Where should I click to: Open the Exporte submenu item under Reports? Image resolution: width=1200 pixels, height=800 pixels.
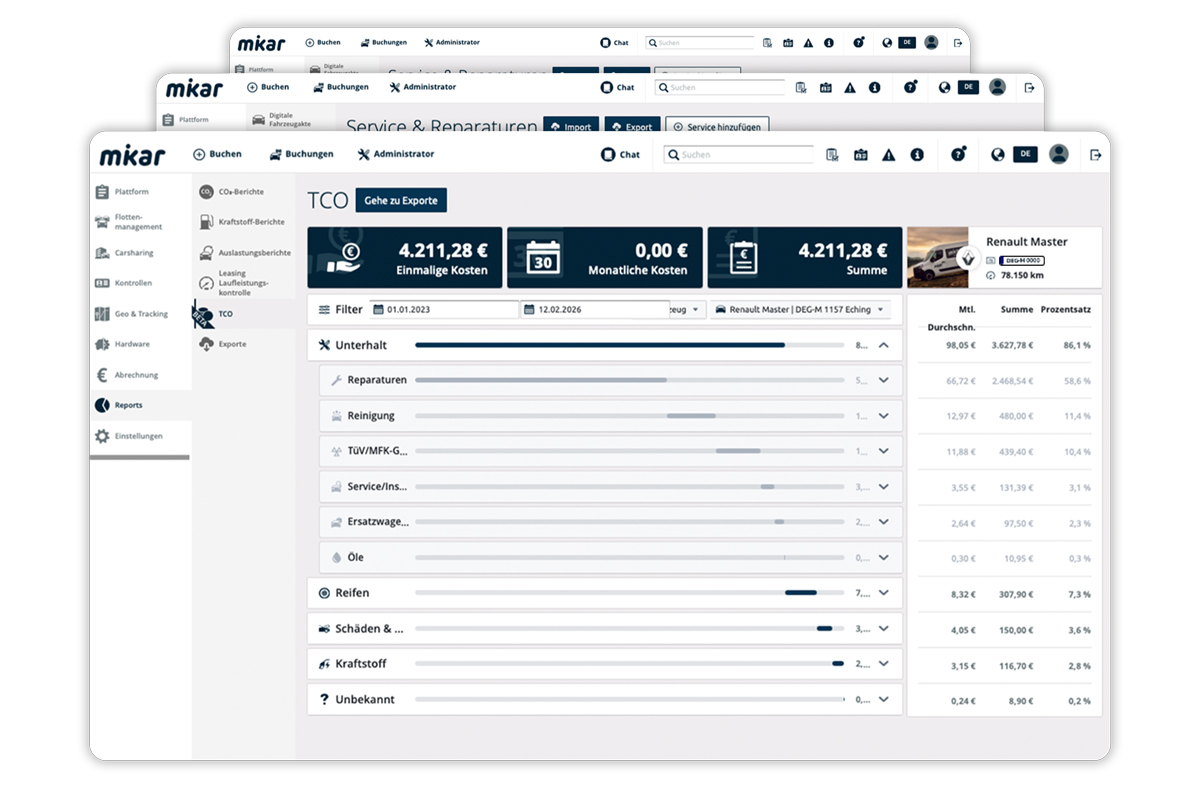point(231,344)
